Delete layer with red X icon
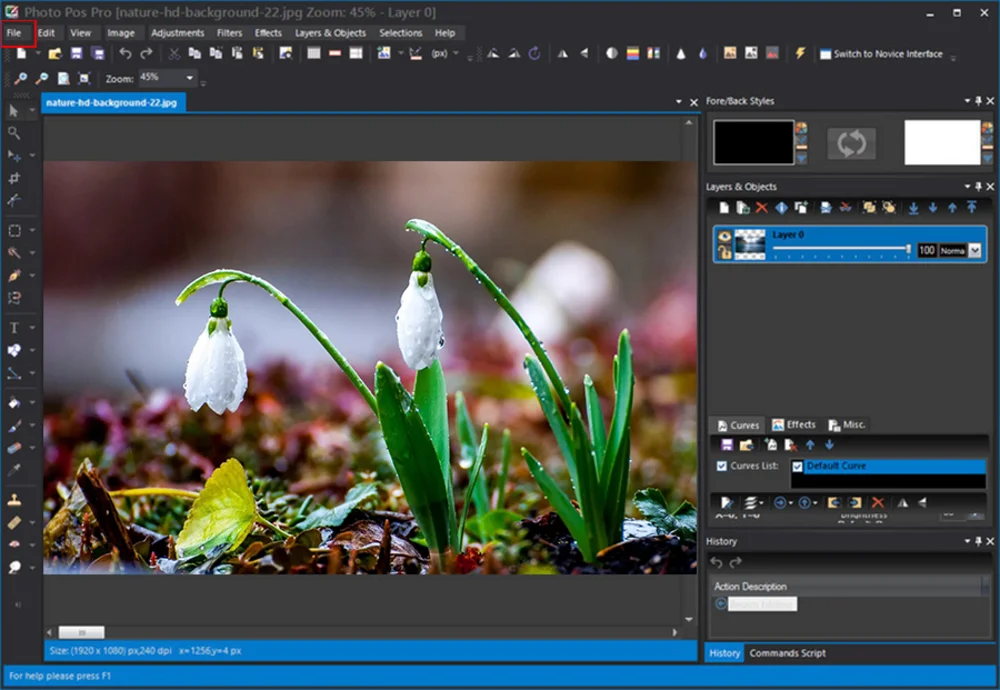 (761, 207)
